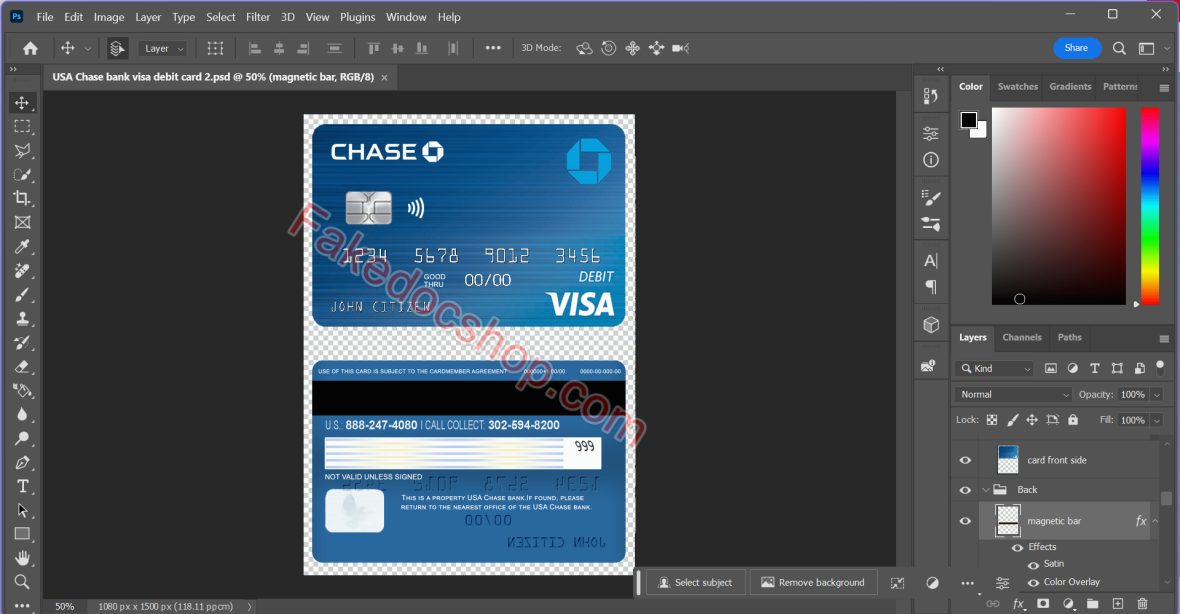The height and width of the screenshot is (614, 1180).
Task: Choose the Hand tool
Action: click(22, 558)
